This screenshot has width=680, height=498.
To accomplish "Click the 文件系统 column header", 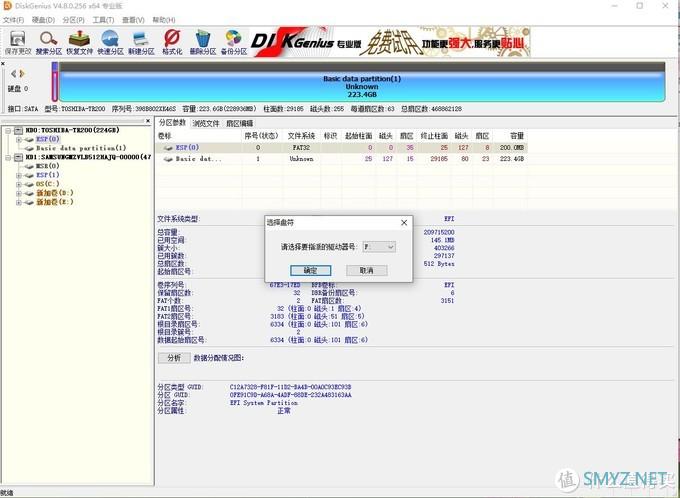I will [301, 136].
